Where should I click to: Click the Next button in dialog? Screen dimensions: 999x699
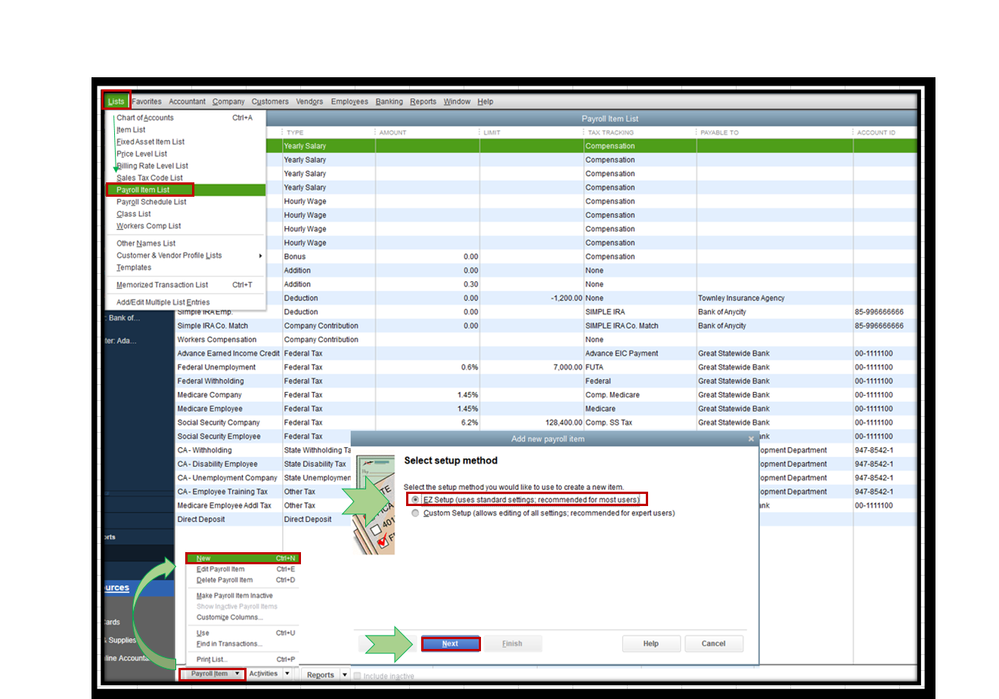coord(450,644)
